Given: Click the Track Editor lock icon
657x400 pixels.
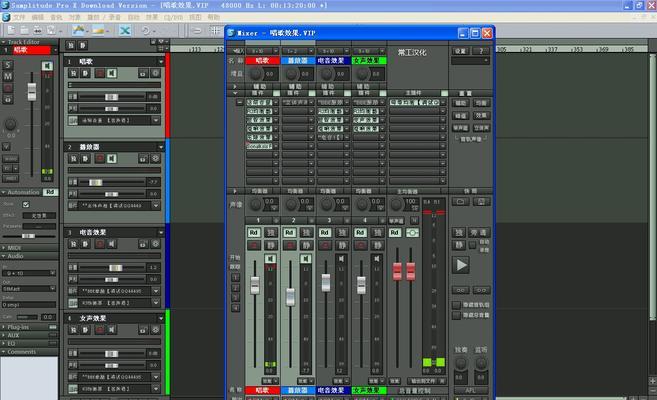Looking at the screenshot, I should point(8,99).
